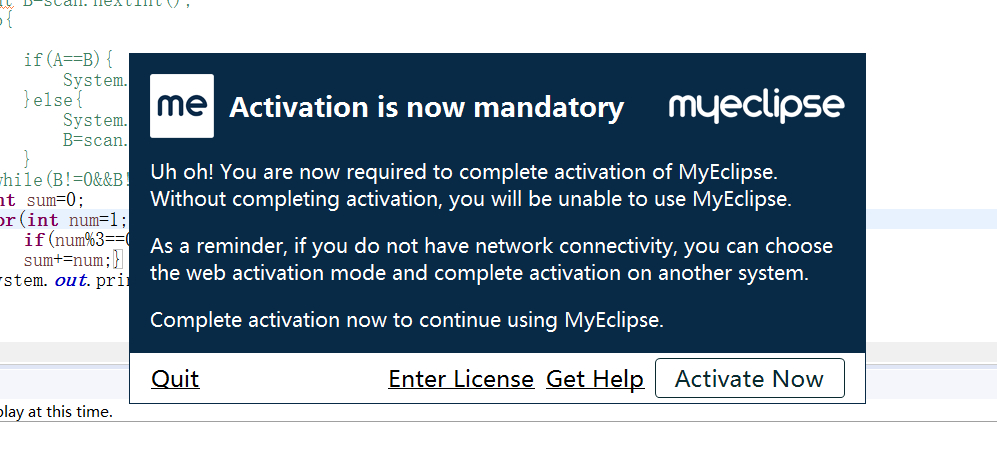Click the "while(B!=0&&B!" code line
This screenshot has width=997, height=471.
point(60,180)
